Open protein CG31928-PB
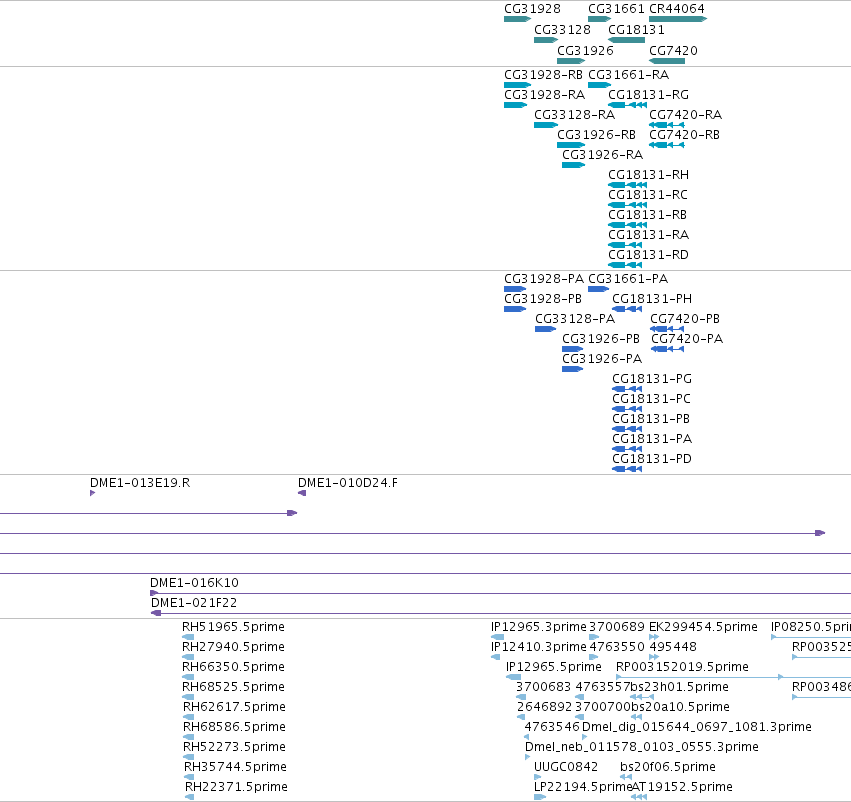The image size is (851, 802). pyautogui.click(x=515, y=309)
